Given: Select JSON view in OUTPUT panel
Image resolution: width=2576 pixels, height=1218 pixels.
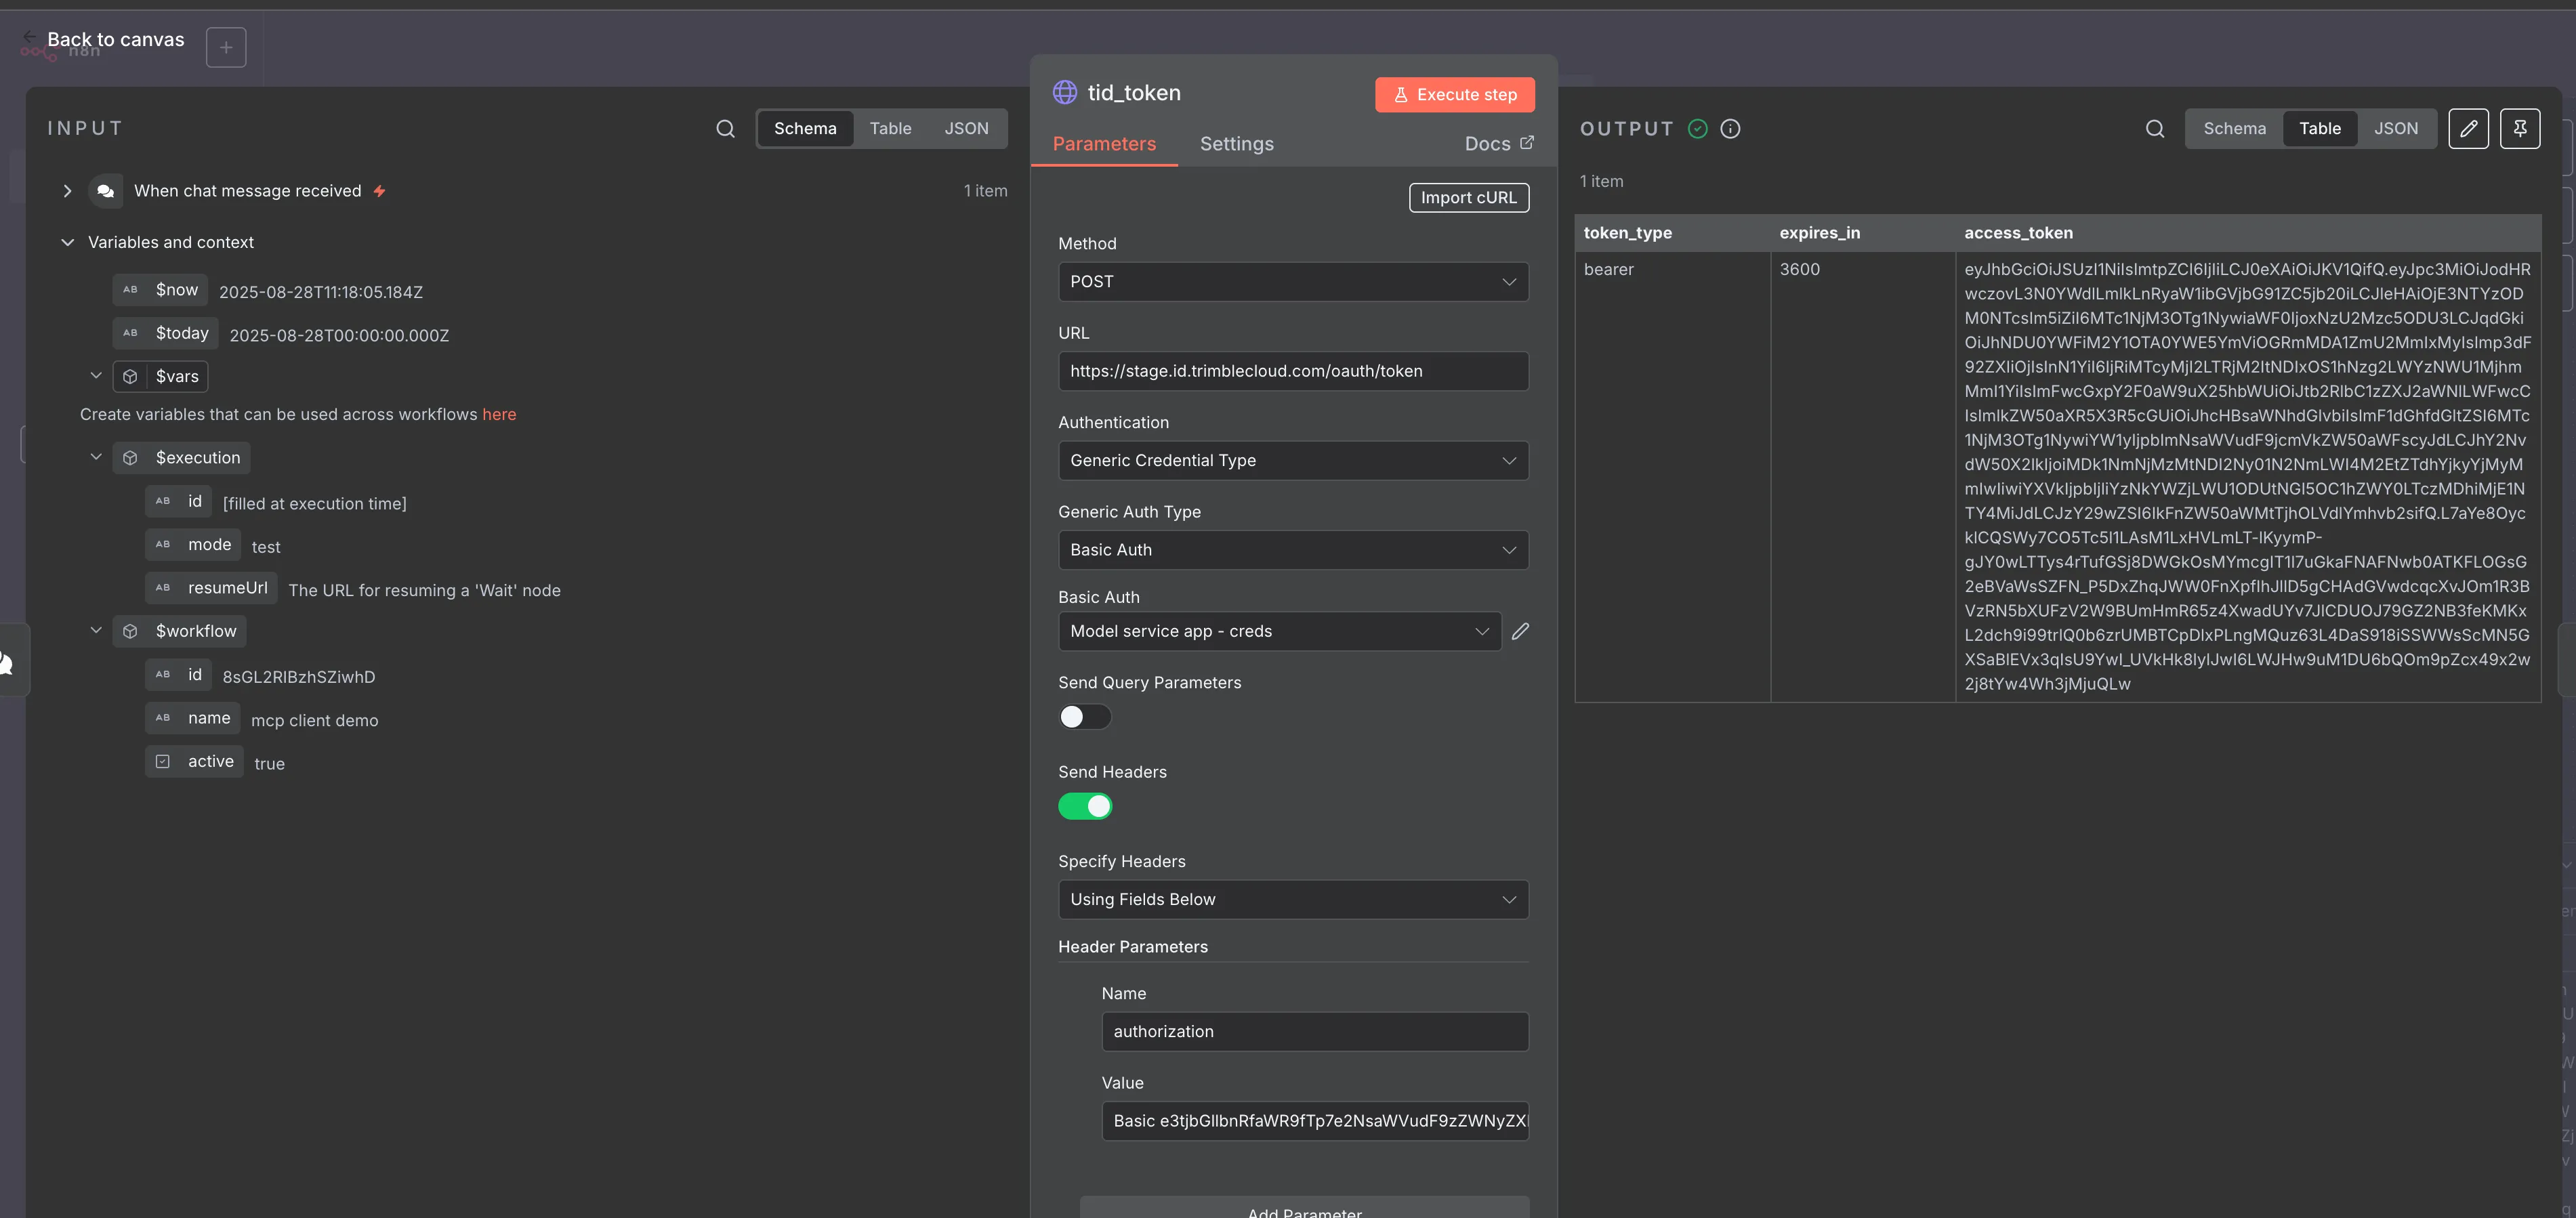Looking at the screenshot, I should point(2395,129).
